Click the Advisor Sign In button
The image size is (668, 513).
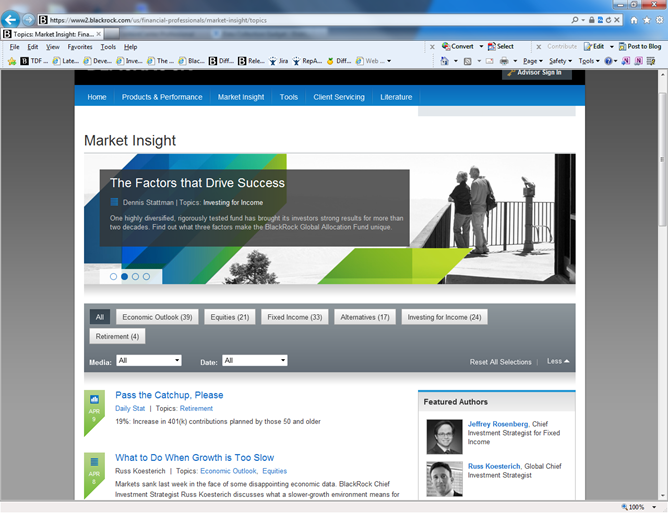[536, 73]
